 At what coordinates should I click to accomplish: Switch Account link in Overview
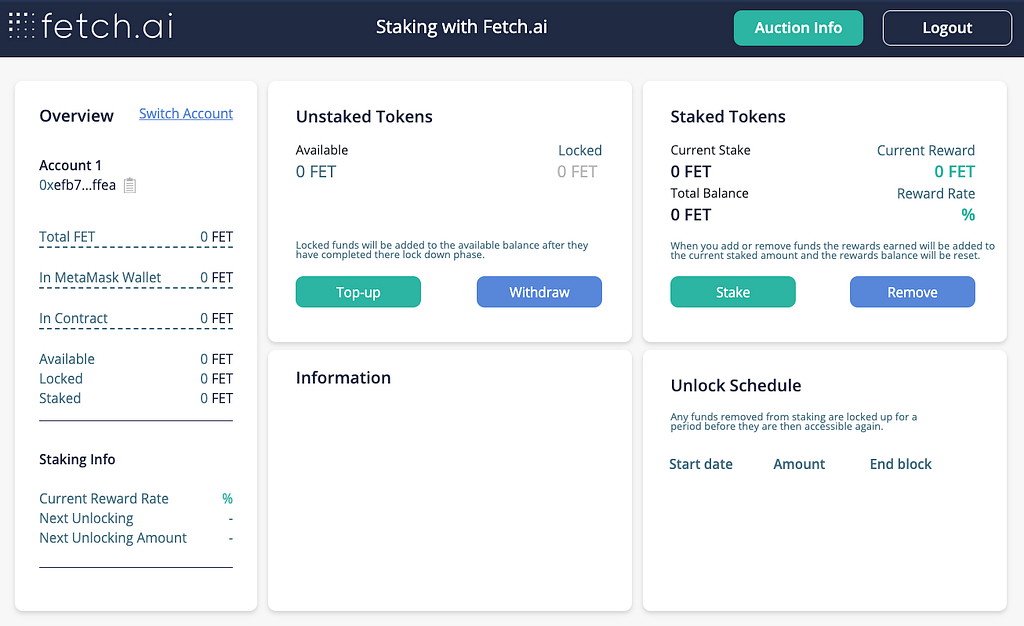coord(186,114)
